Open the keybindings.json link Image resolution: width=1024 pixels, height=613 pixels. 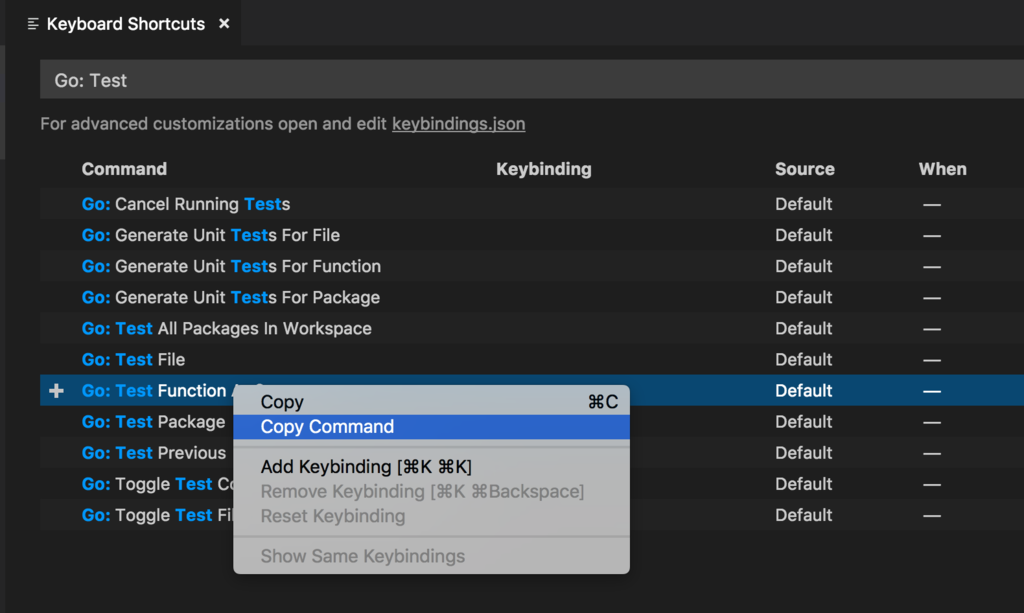click(x=458, y=123)
